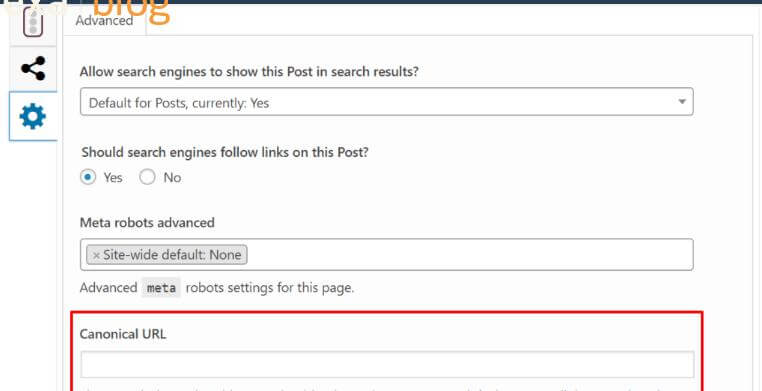
Task: Click the dropdown arrow for Default for Posts
Action: pyautogui.click(x=682, y=102)
